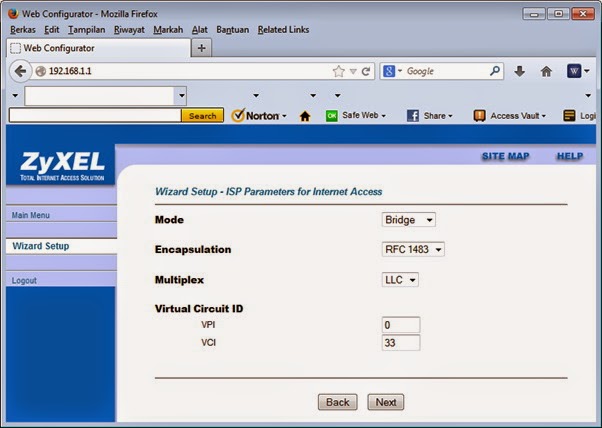Open the Berkas menu
This screenshot has width=602, height=428.
click(23, 30)
